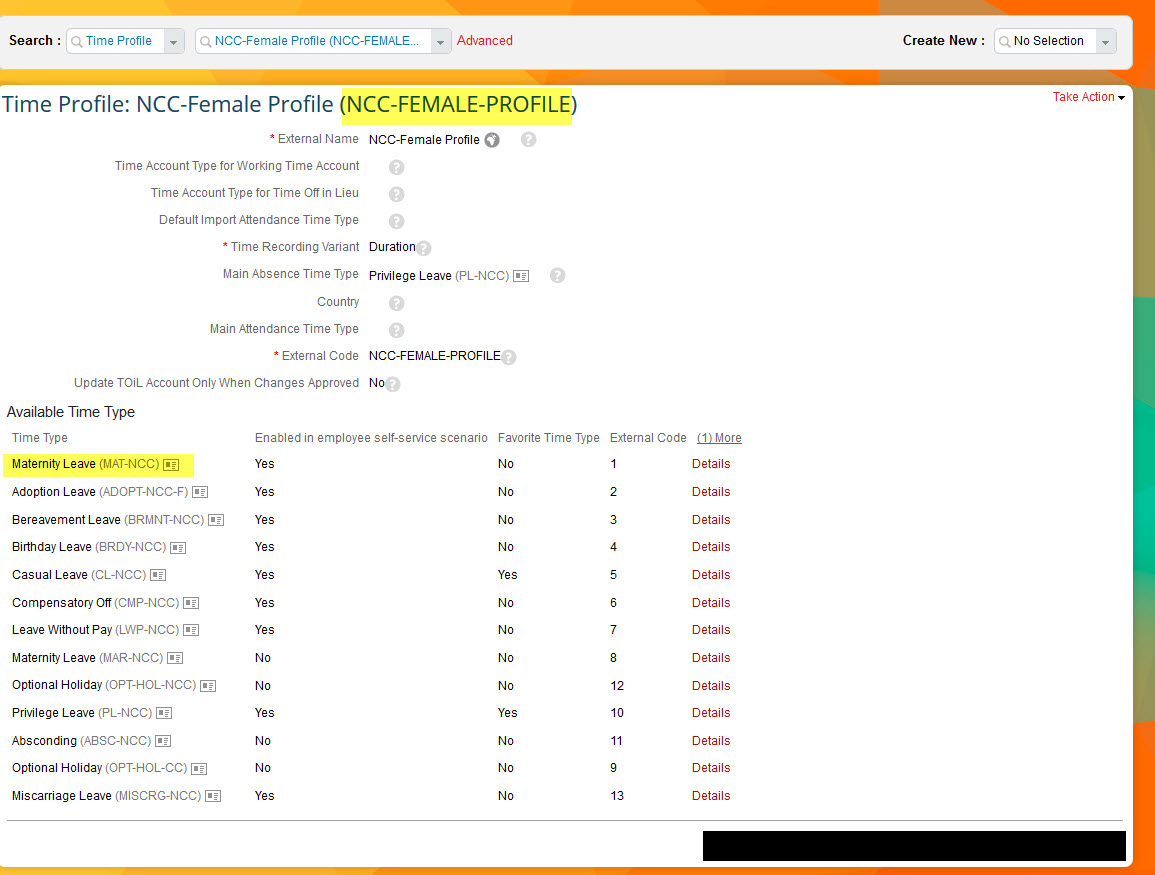This screenshot has width=1155, height=875.
Task: Open quickcard icon for Maternity Leave (MAT-NCC)
Action: [171, 465]
